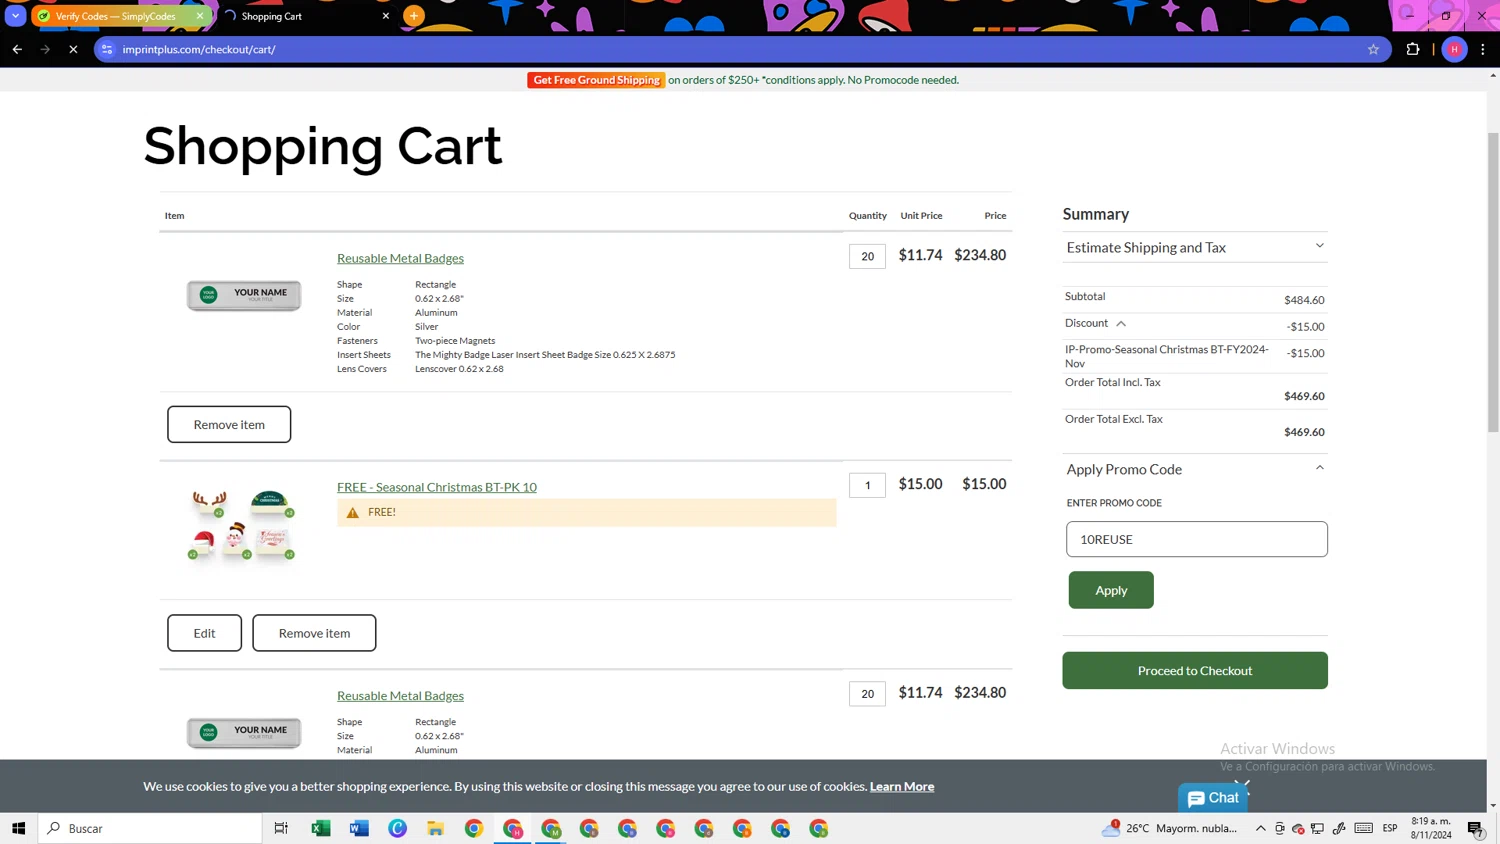
Task: Open the weather widget showing 26°C
Action: tap(1169, 828)
